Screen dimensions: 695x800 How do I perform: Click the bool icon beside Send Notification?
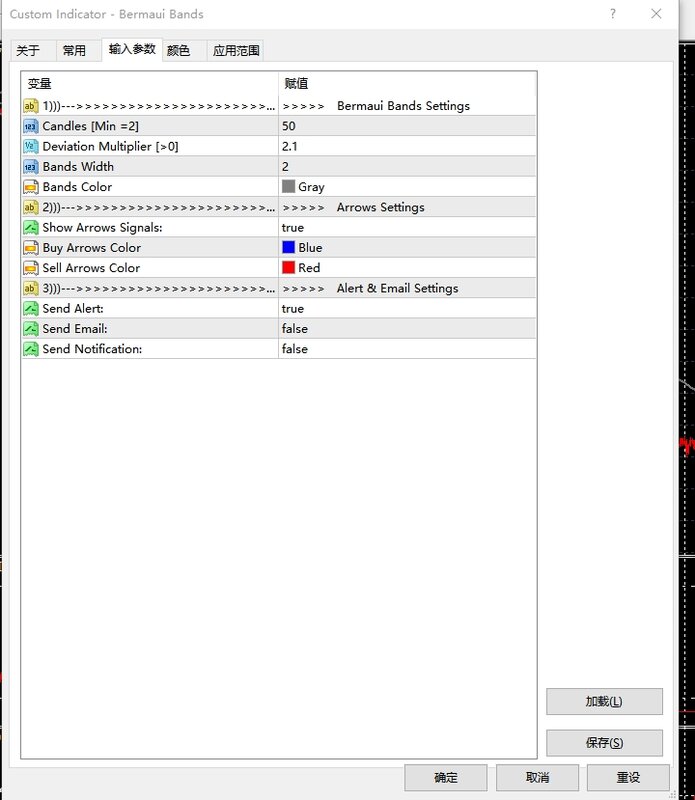(x=31, y=349)
